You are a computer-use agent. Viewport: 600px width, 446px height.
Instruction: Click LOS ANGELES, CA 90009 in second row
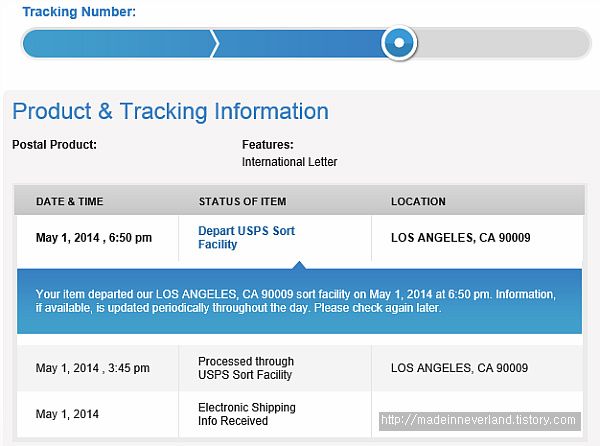tap(459, 368)
